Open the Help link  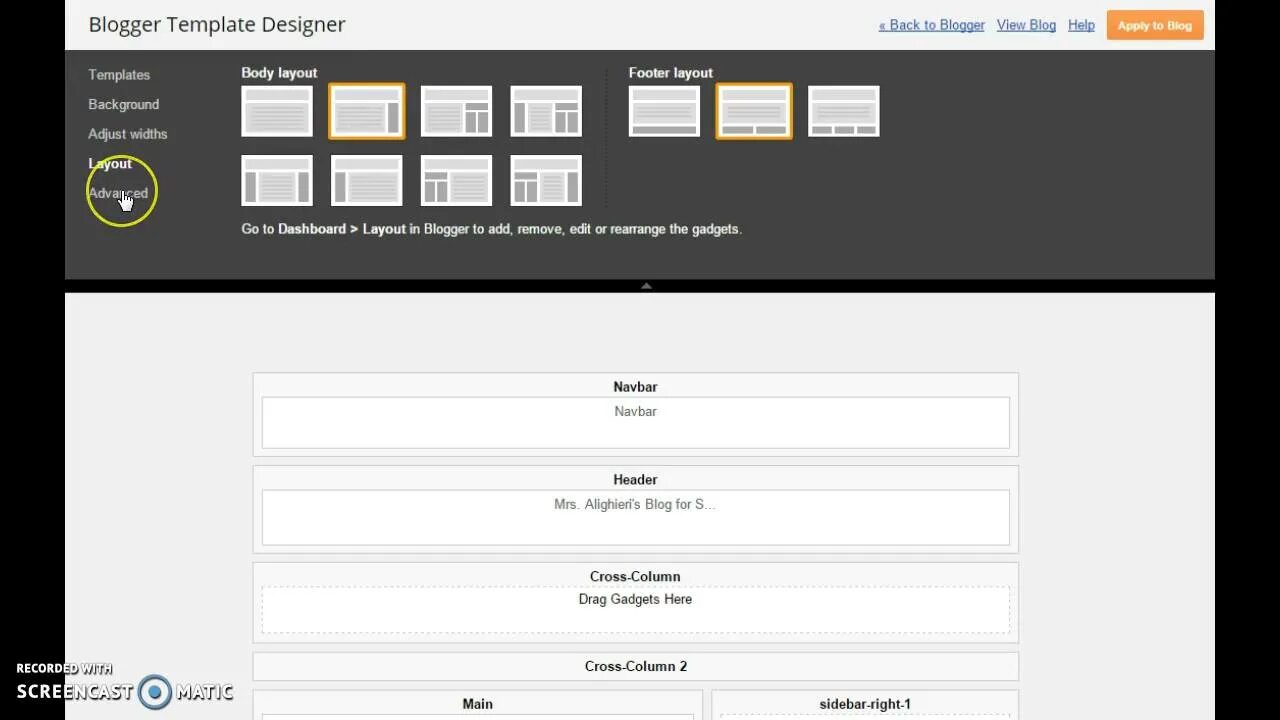(1081, 25)
